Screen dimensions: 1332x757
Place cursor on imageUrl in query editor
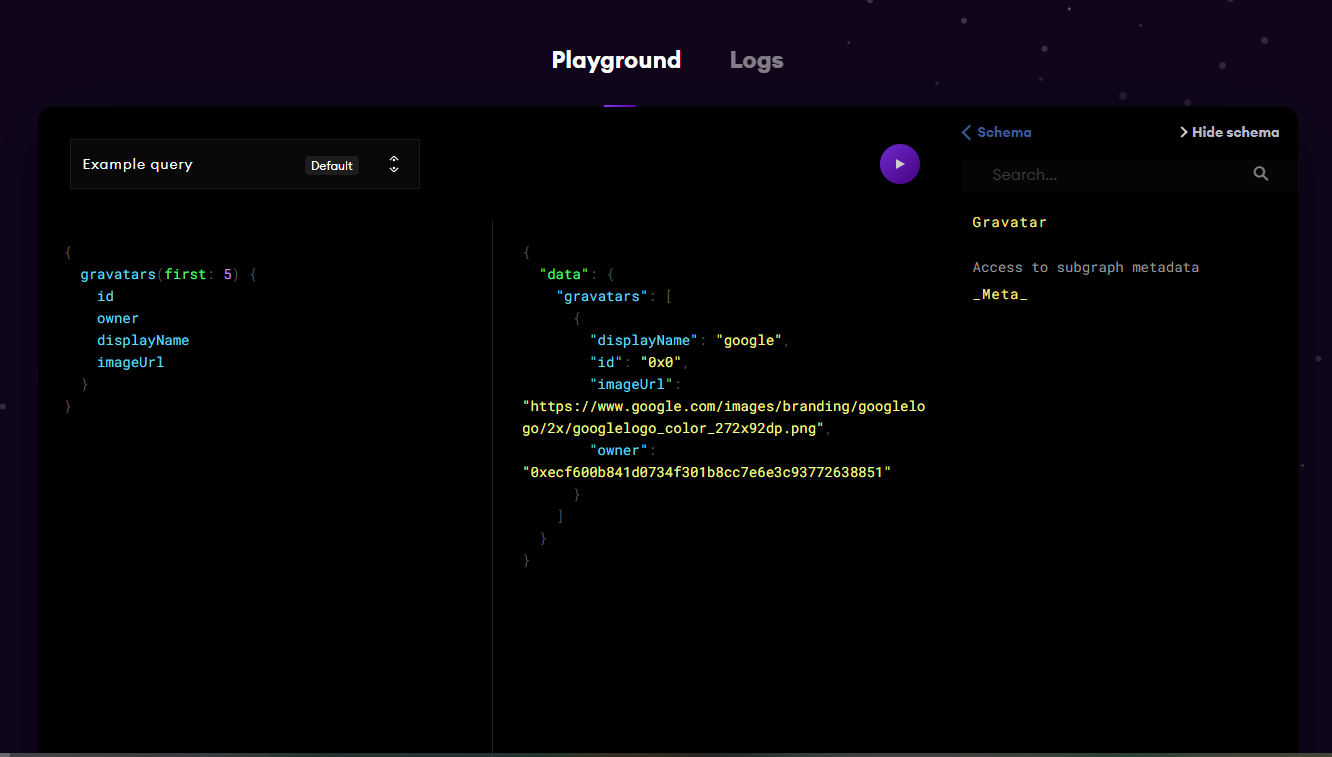tap(130, 362)
